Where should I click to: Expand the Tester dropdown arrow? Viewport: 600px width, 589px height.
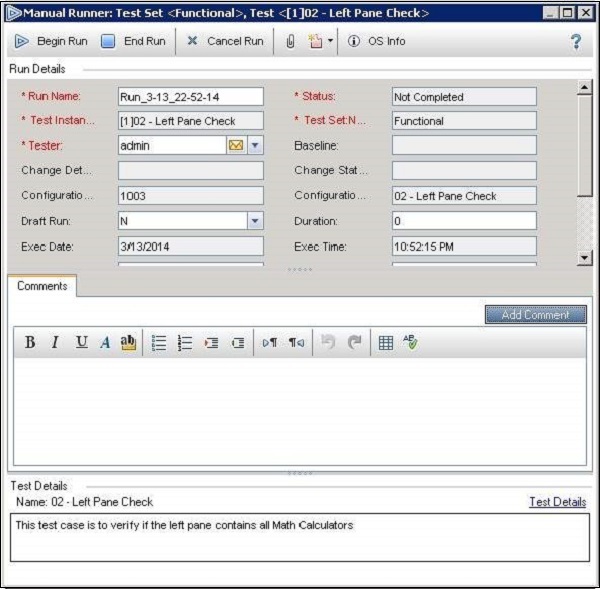click(255, 146)
